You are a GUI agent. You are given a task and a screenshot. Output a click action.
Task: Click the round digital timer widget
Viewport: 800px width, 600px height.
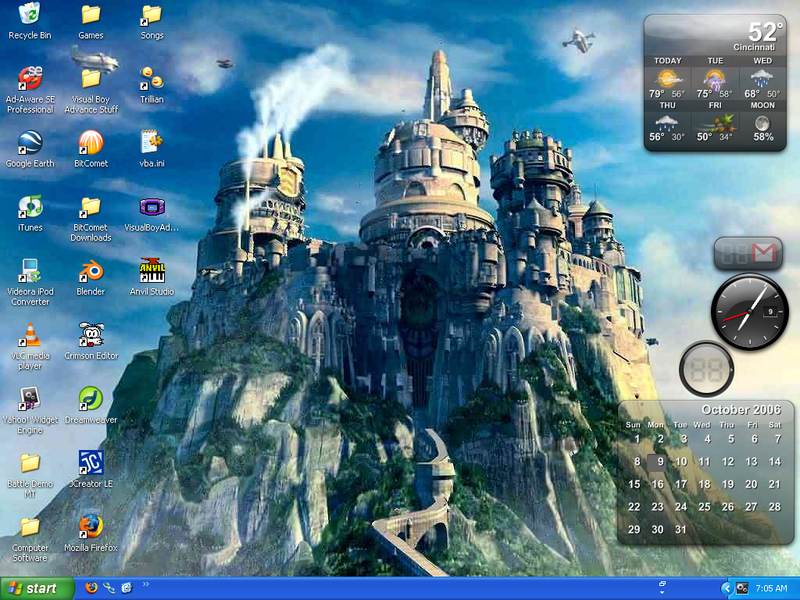point(706,369)
